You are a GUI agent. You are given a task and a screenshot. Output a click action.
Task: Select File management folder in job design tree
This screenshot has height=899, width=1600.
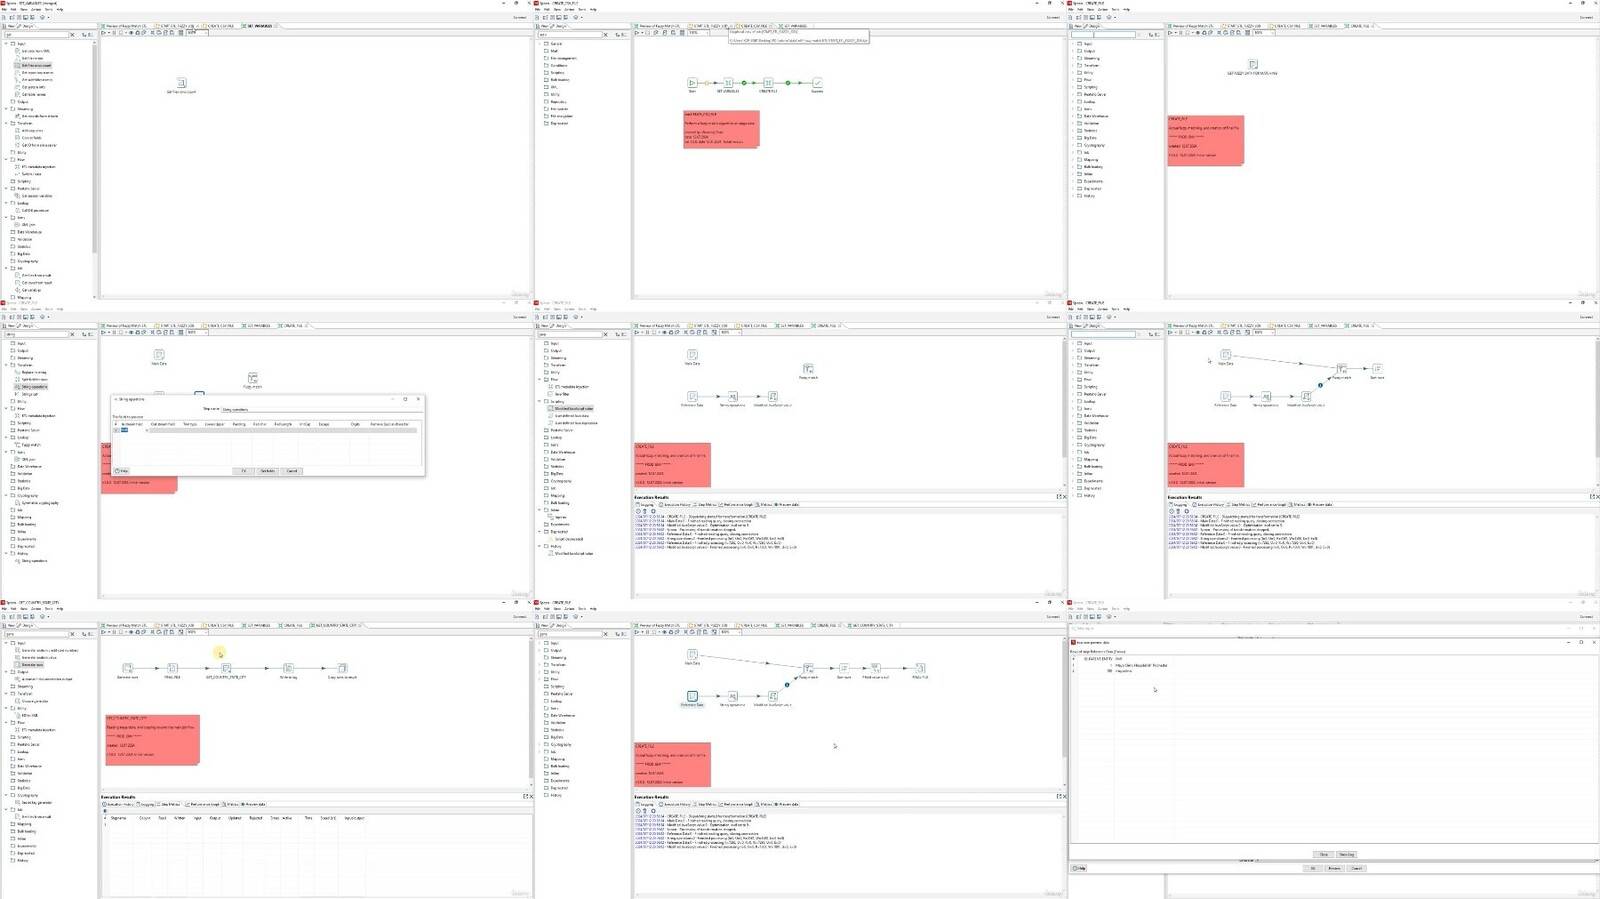click(564, 58)
